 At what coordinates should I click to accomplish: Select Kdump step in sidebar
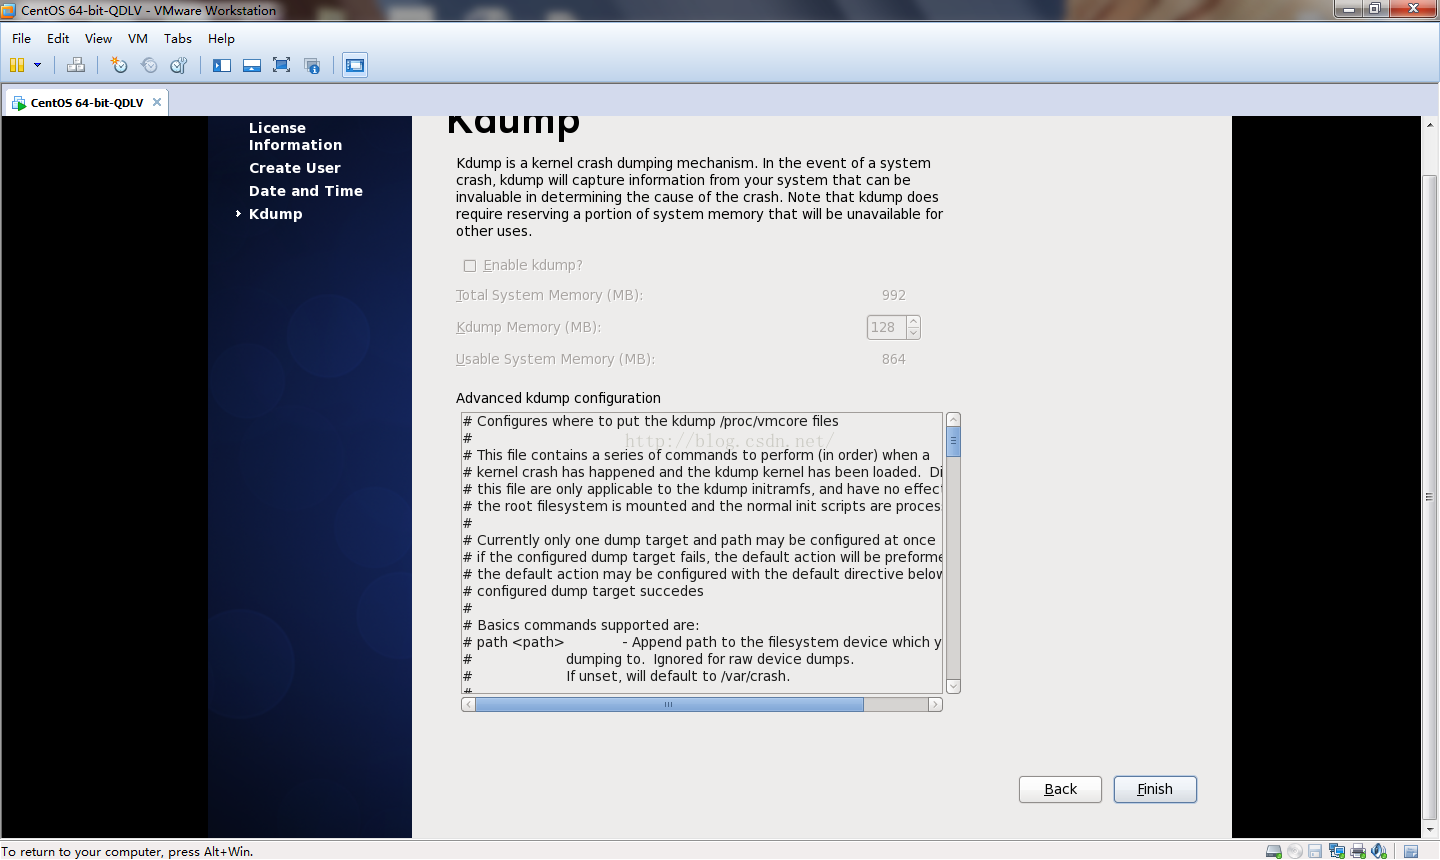(275, 214)
